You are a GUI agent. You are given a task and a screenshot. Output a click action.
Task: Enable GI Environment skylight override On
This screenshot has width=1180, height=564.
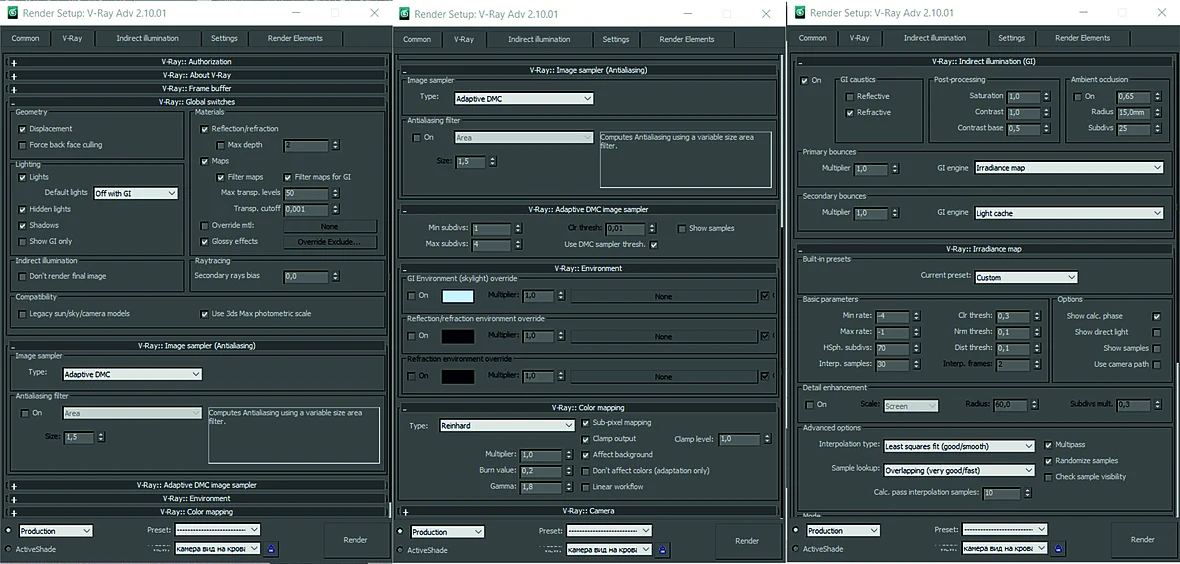tap(412, 296)
